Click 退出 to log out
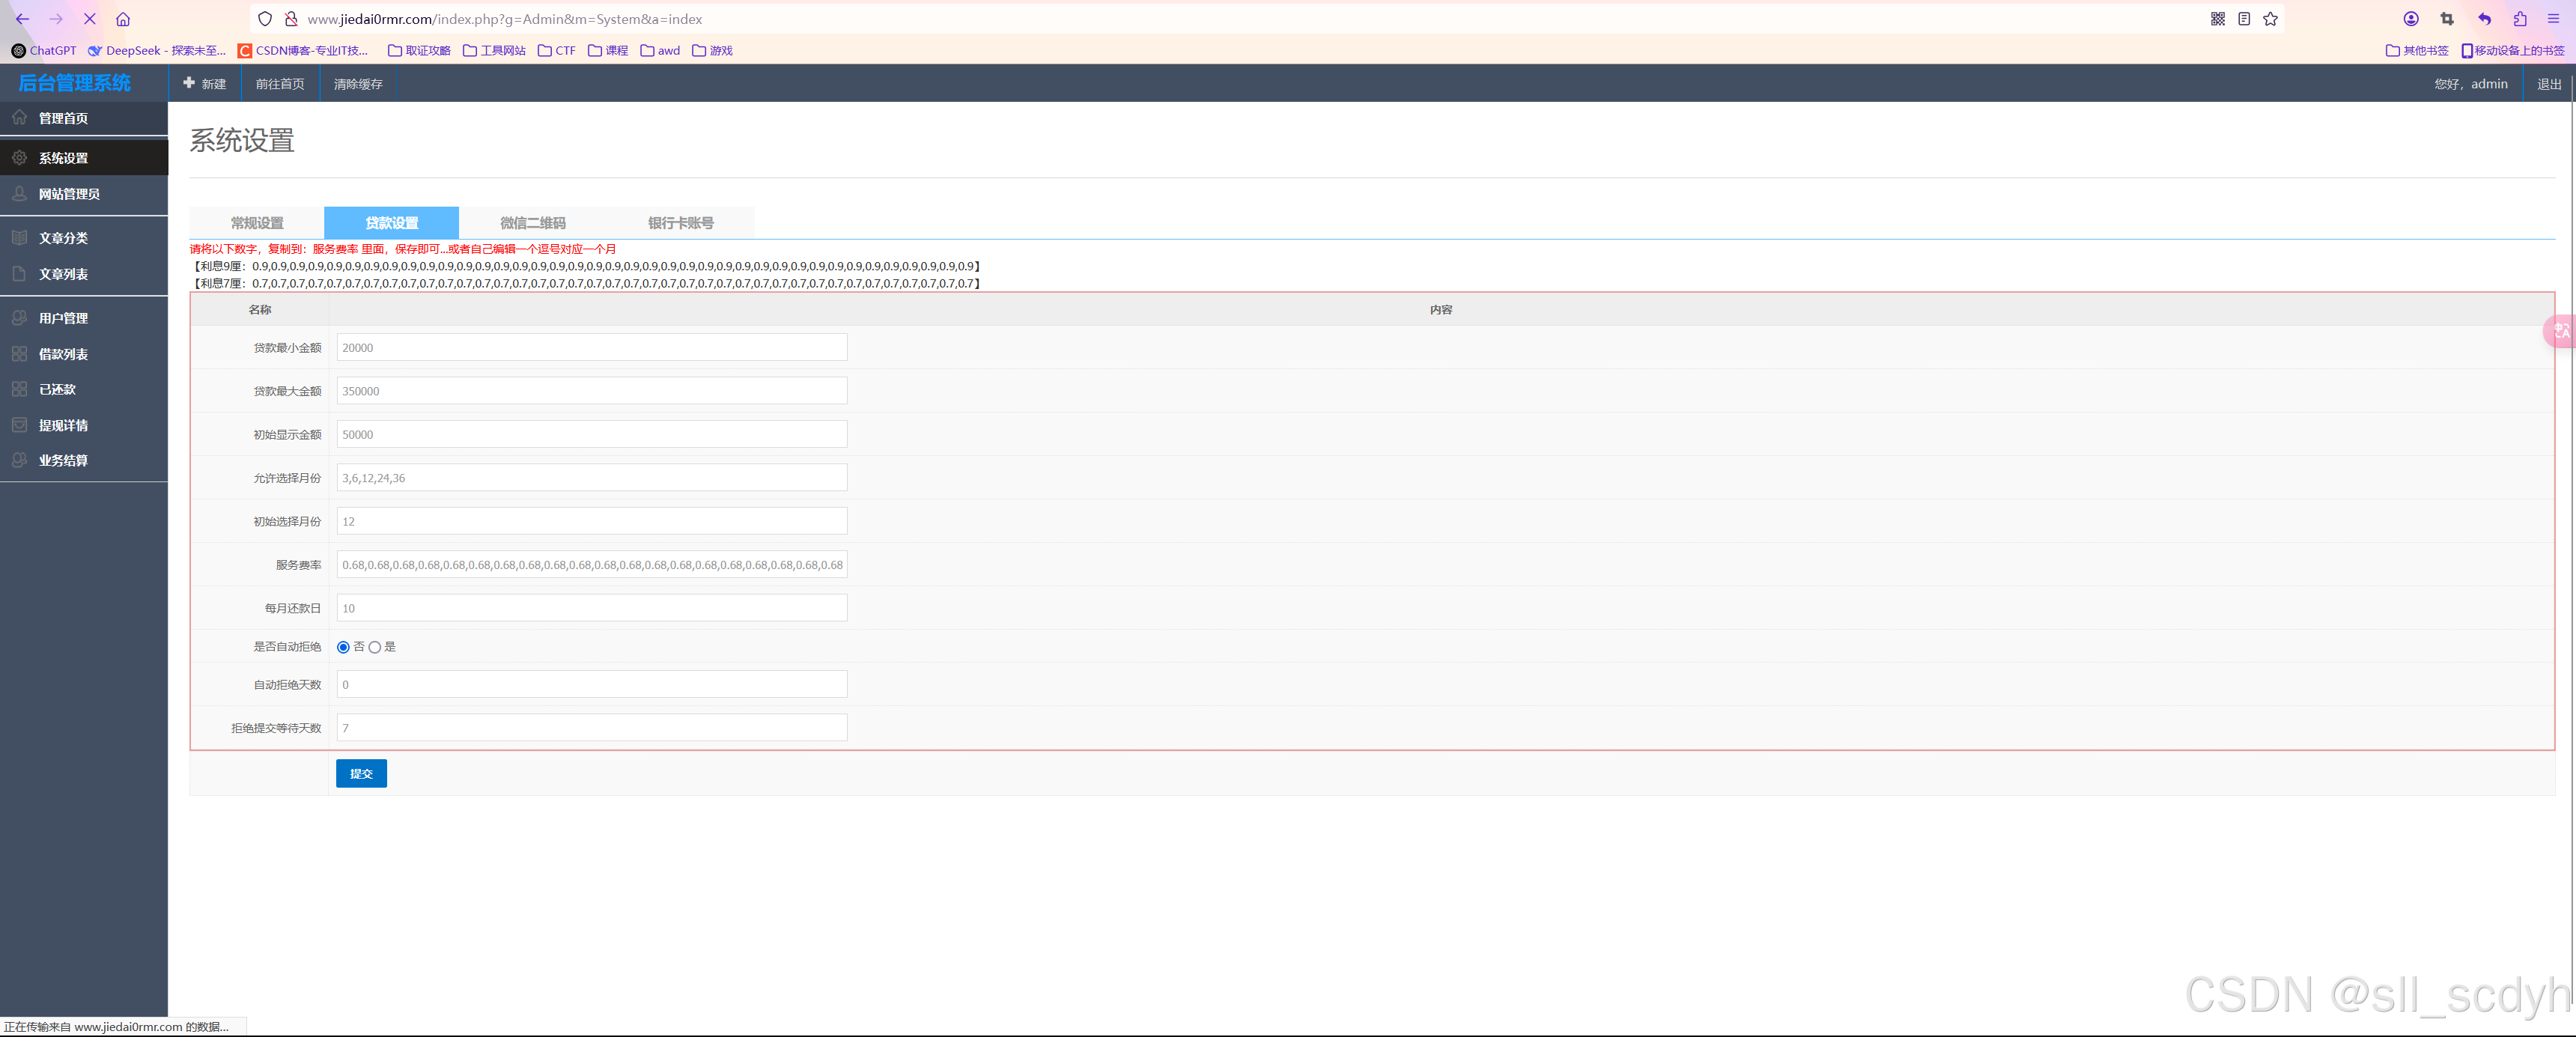2576x1037 pixels. point(2549,84)
